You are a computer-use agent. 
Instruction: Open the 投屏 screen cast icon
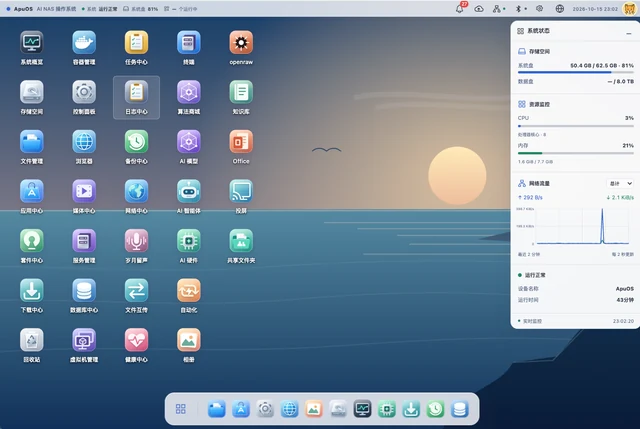coord(241,191)
